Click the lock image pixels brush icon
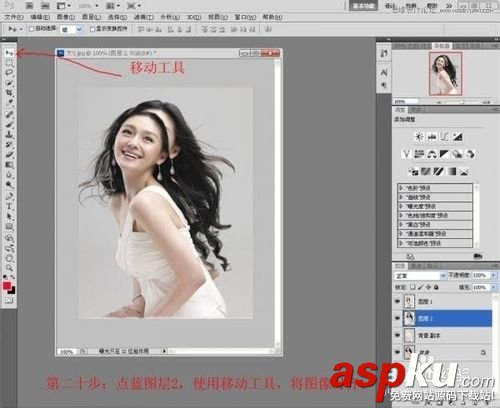 pos(421,287)
